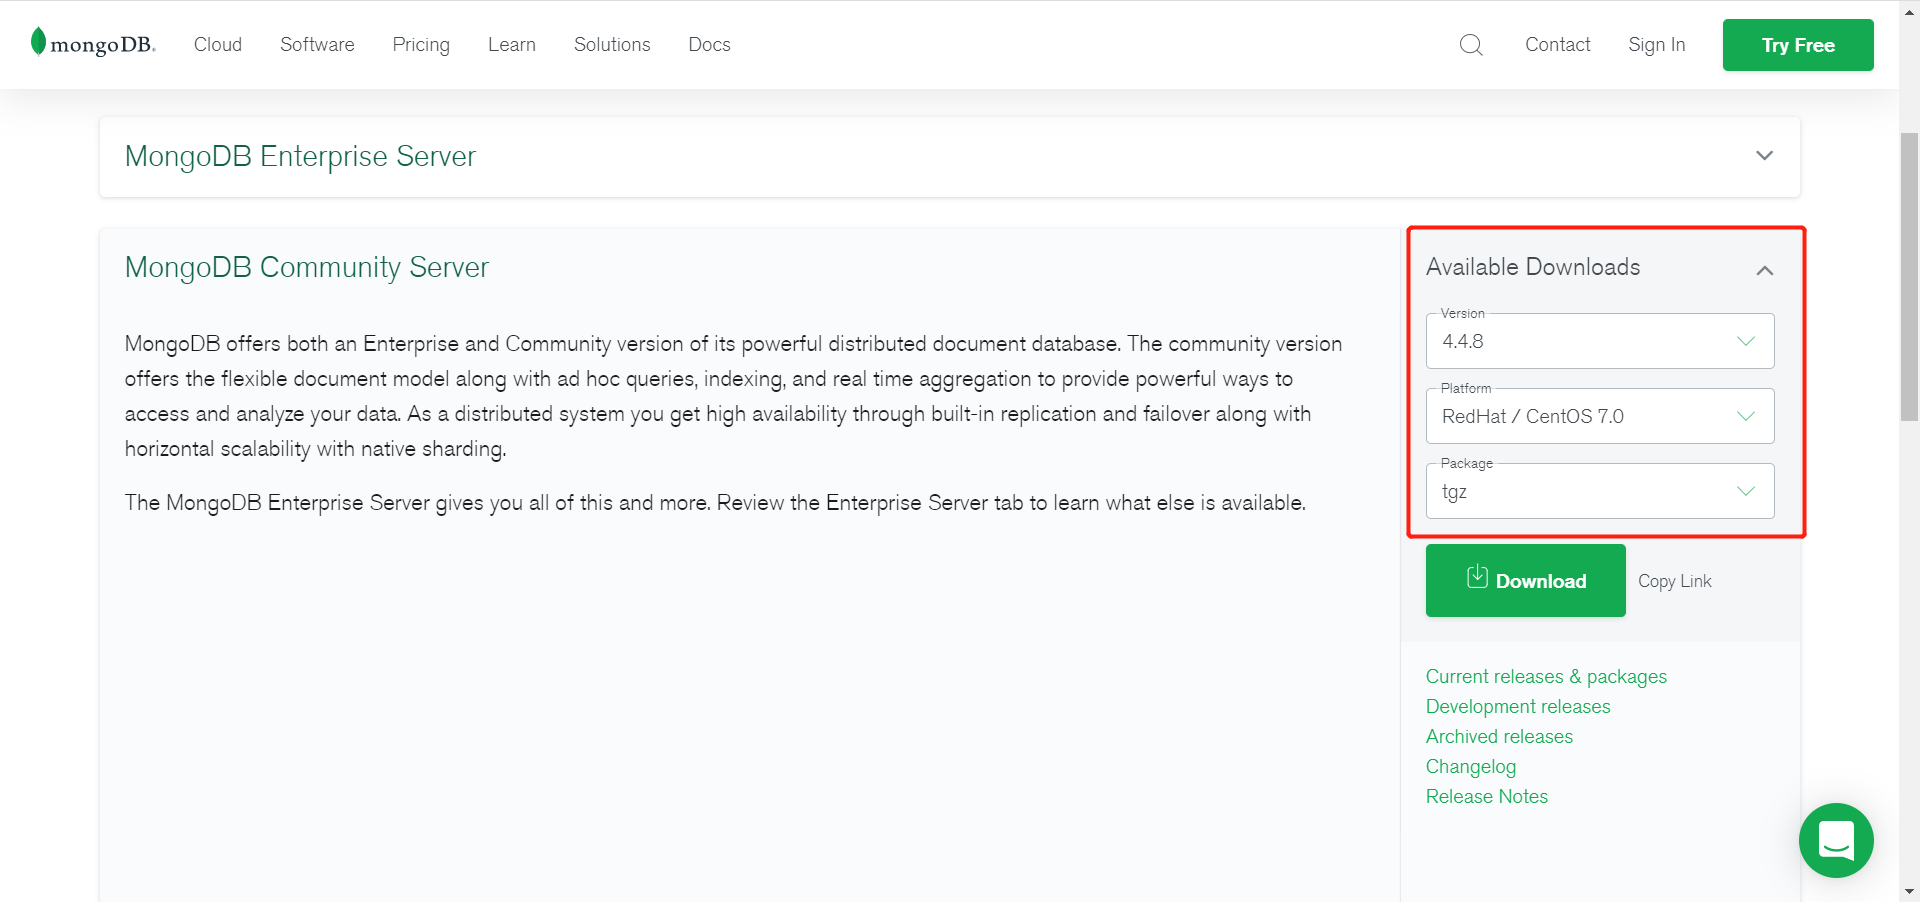Screen dimensions: 1920x902
Task: Collapse the Available Downloads panel chevron
Action: pos(1765,270)
